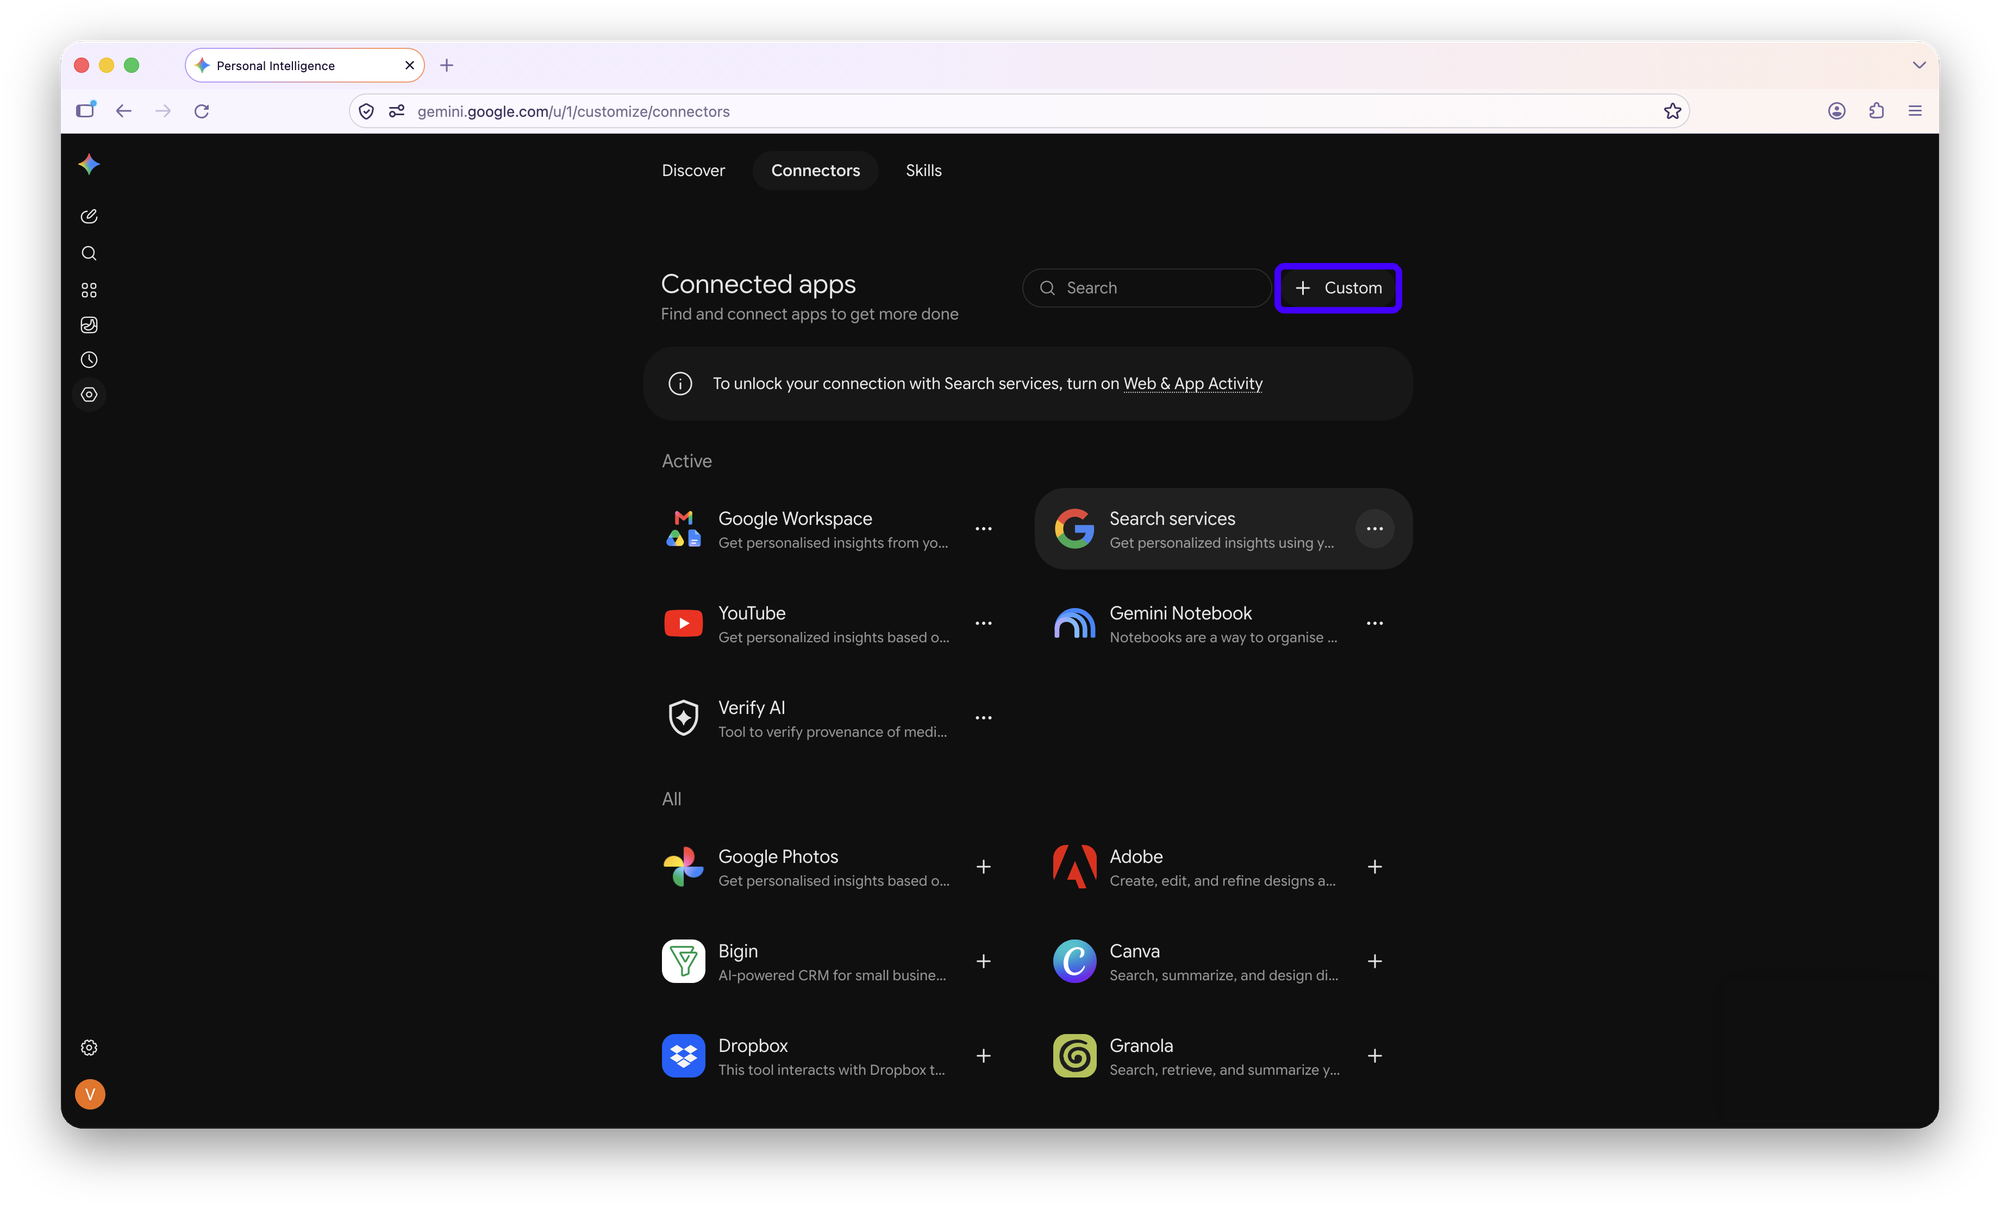Screen dimensions: 2000x1209
Task: Add the Canva connector
Action: 1375,961
